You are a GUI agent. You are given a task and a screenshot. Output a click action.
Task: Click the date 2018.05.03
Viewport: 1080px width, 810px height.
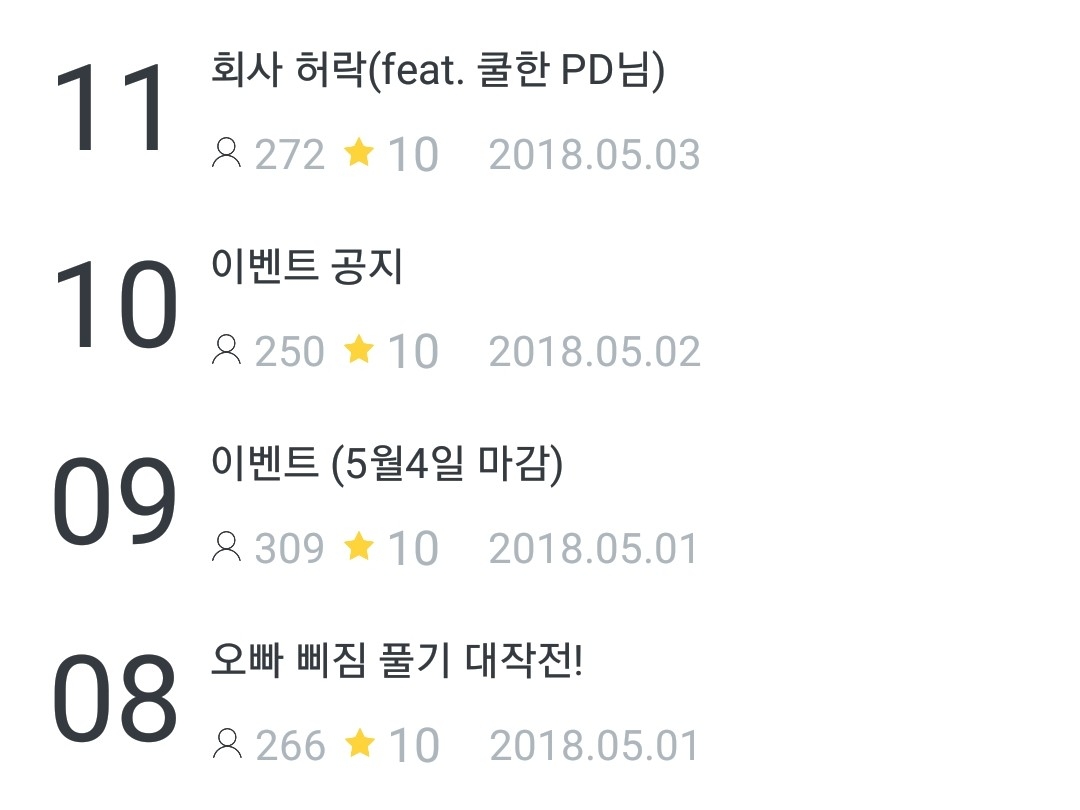tap(594, 155)
